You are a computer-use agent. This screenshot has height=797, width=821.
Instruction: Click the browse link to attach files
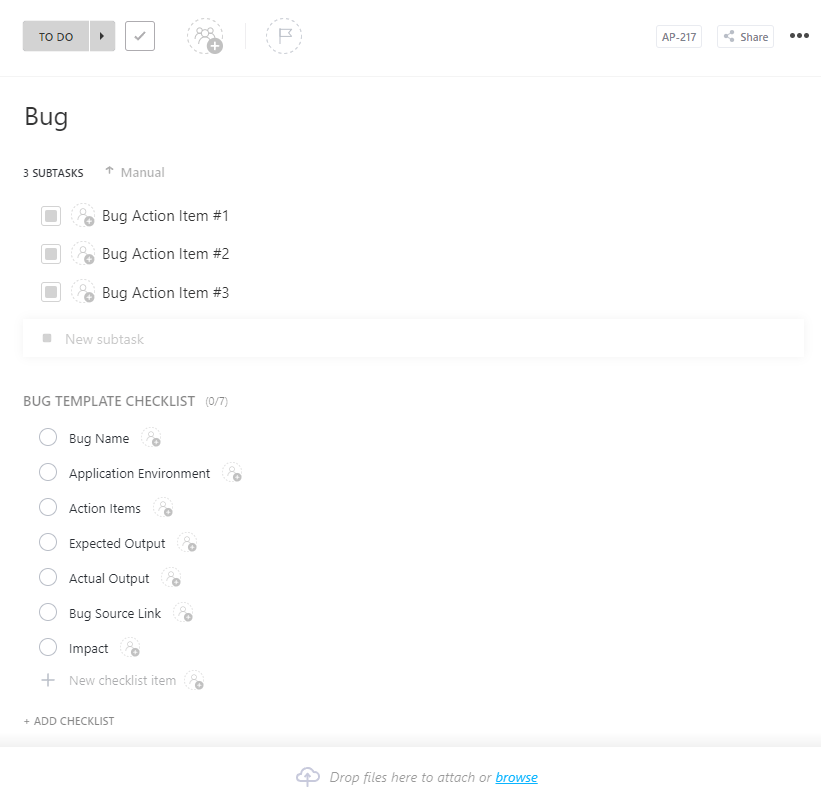(x=516, y=777)
